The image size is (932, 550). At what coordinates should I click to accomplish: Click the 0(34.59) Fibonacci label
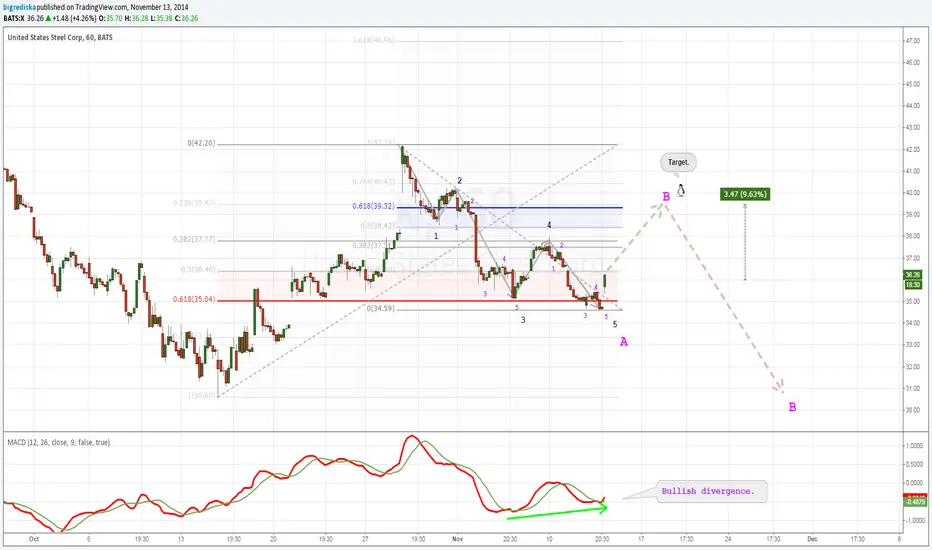[380, 309]
